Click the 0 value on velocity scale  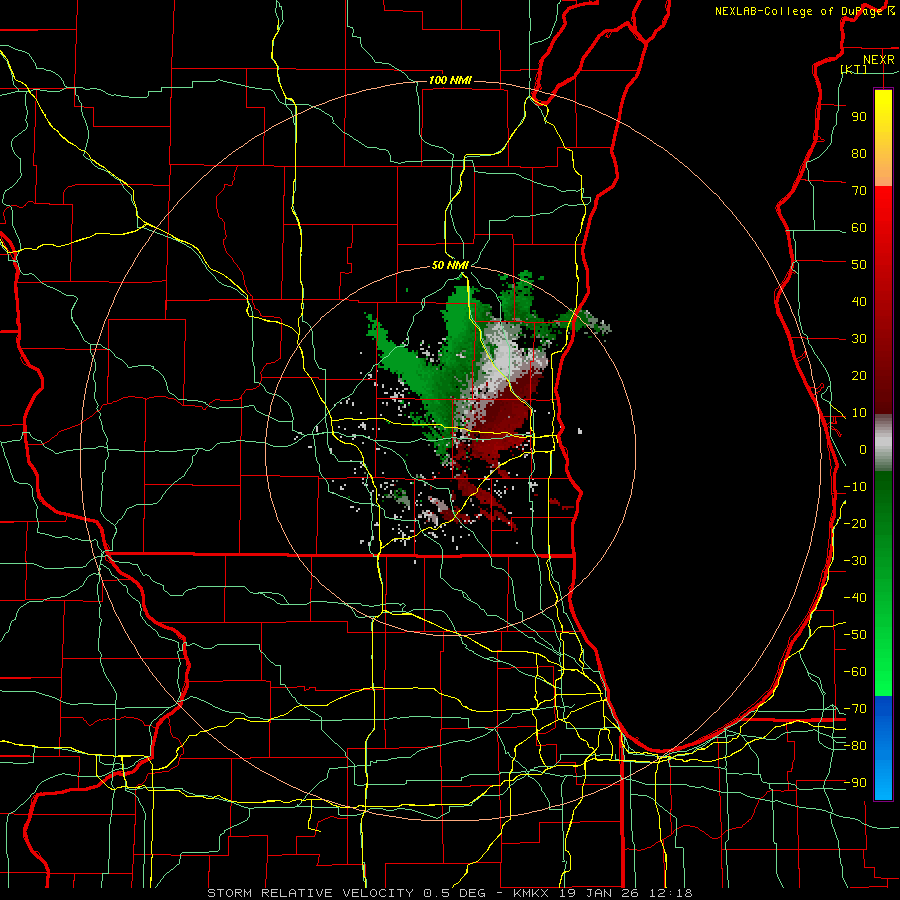pyautogui.click(x=863, y=449)
